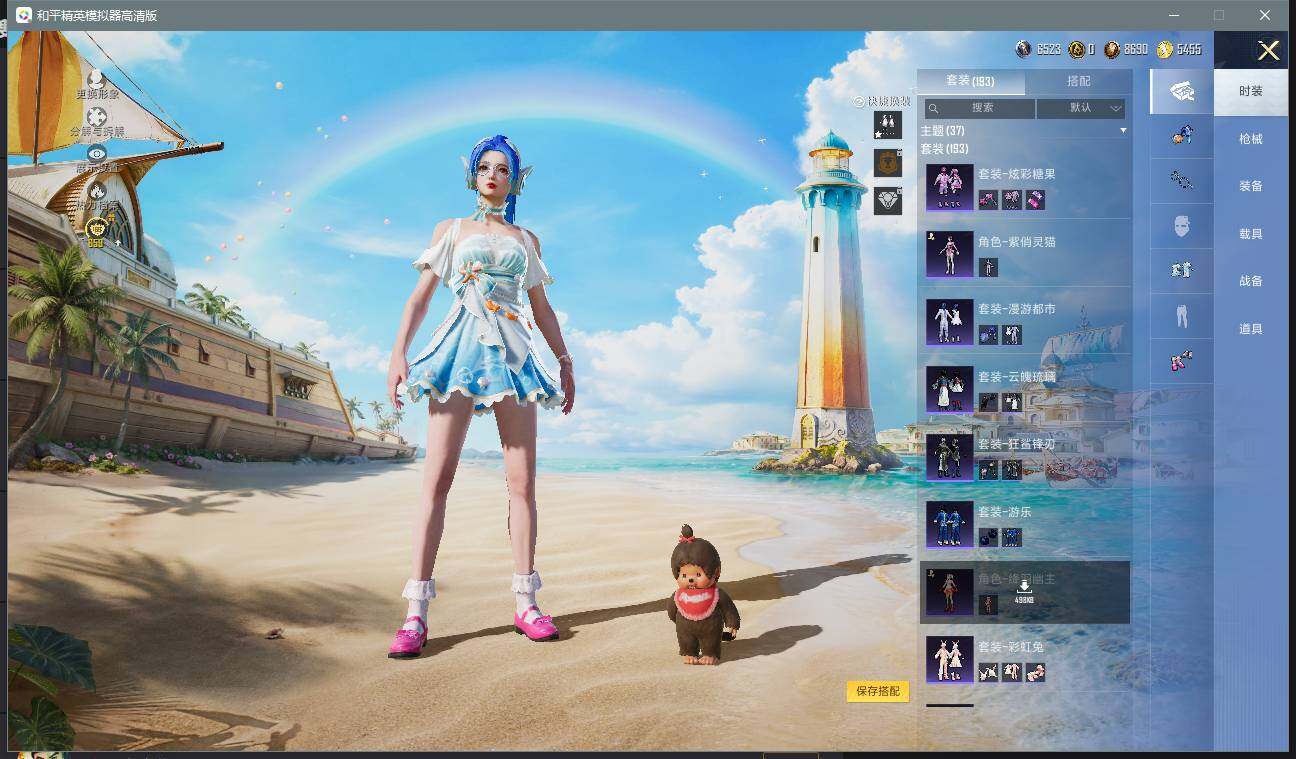The height and width of the screenshot is (759, 1296).
Task: Open the flame-shaped icon below the eye
Action: pyautogui.click(x=96, y=190)
